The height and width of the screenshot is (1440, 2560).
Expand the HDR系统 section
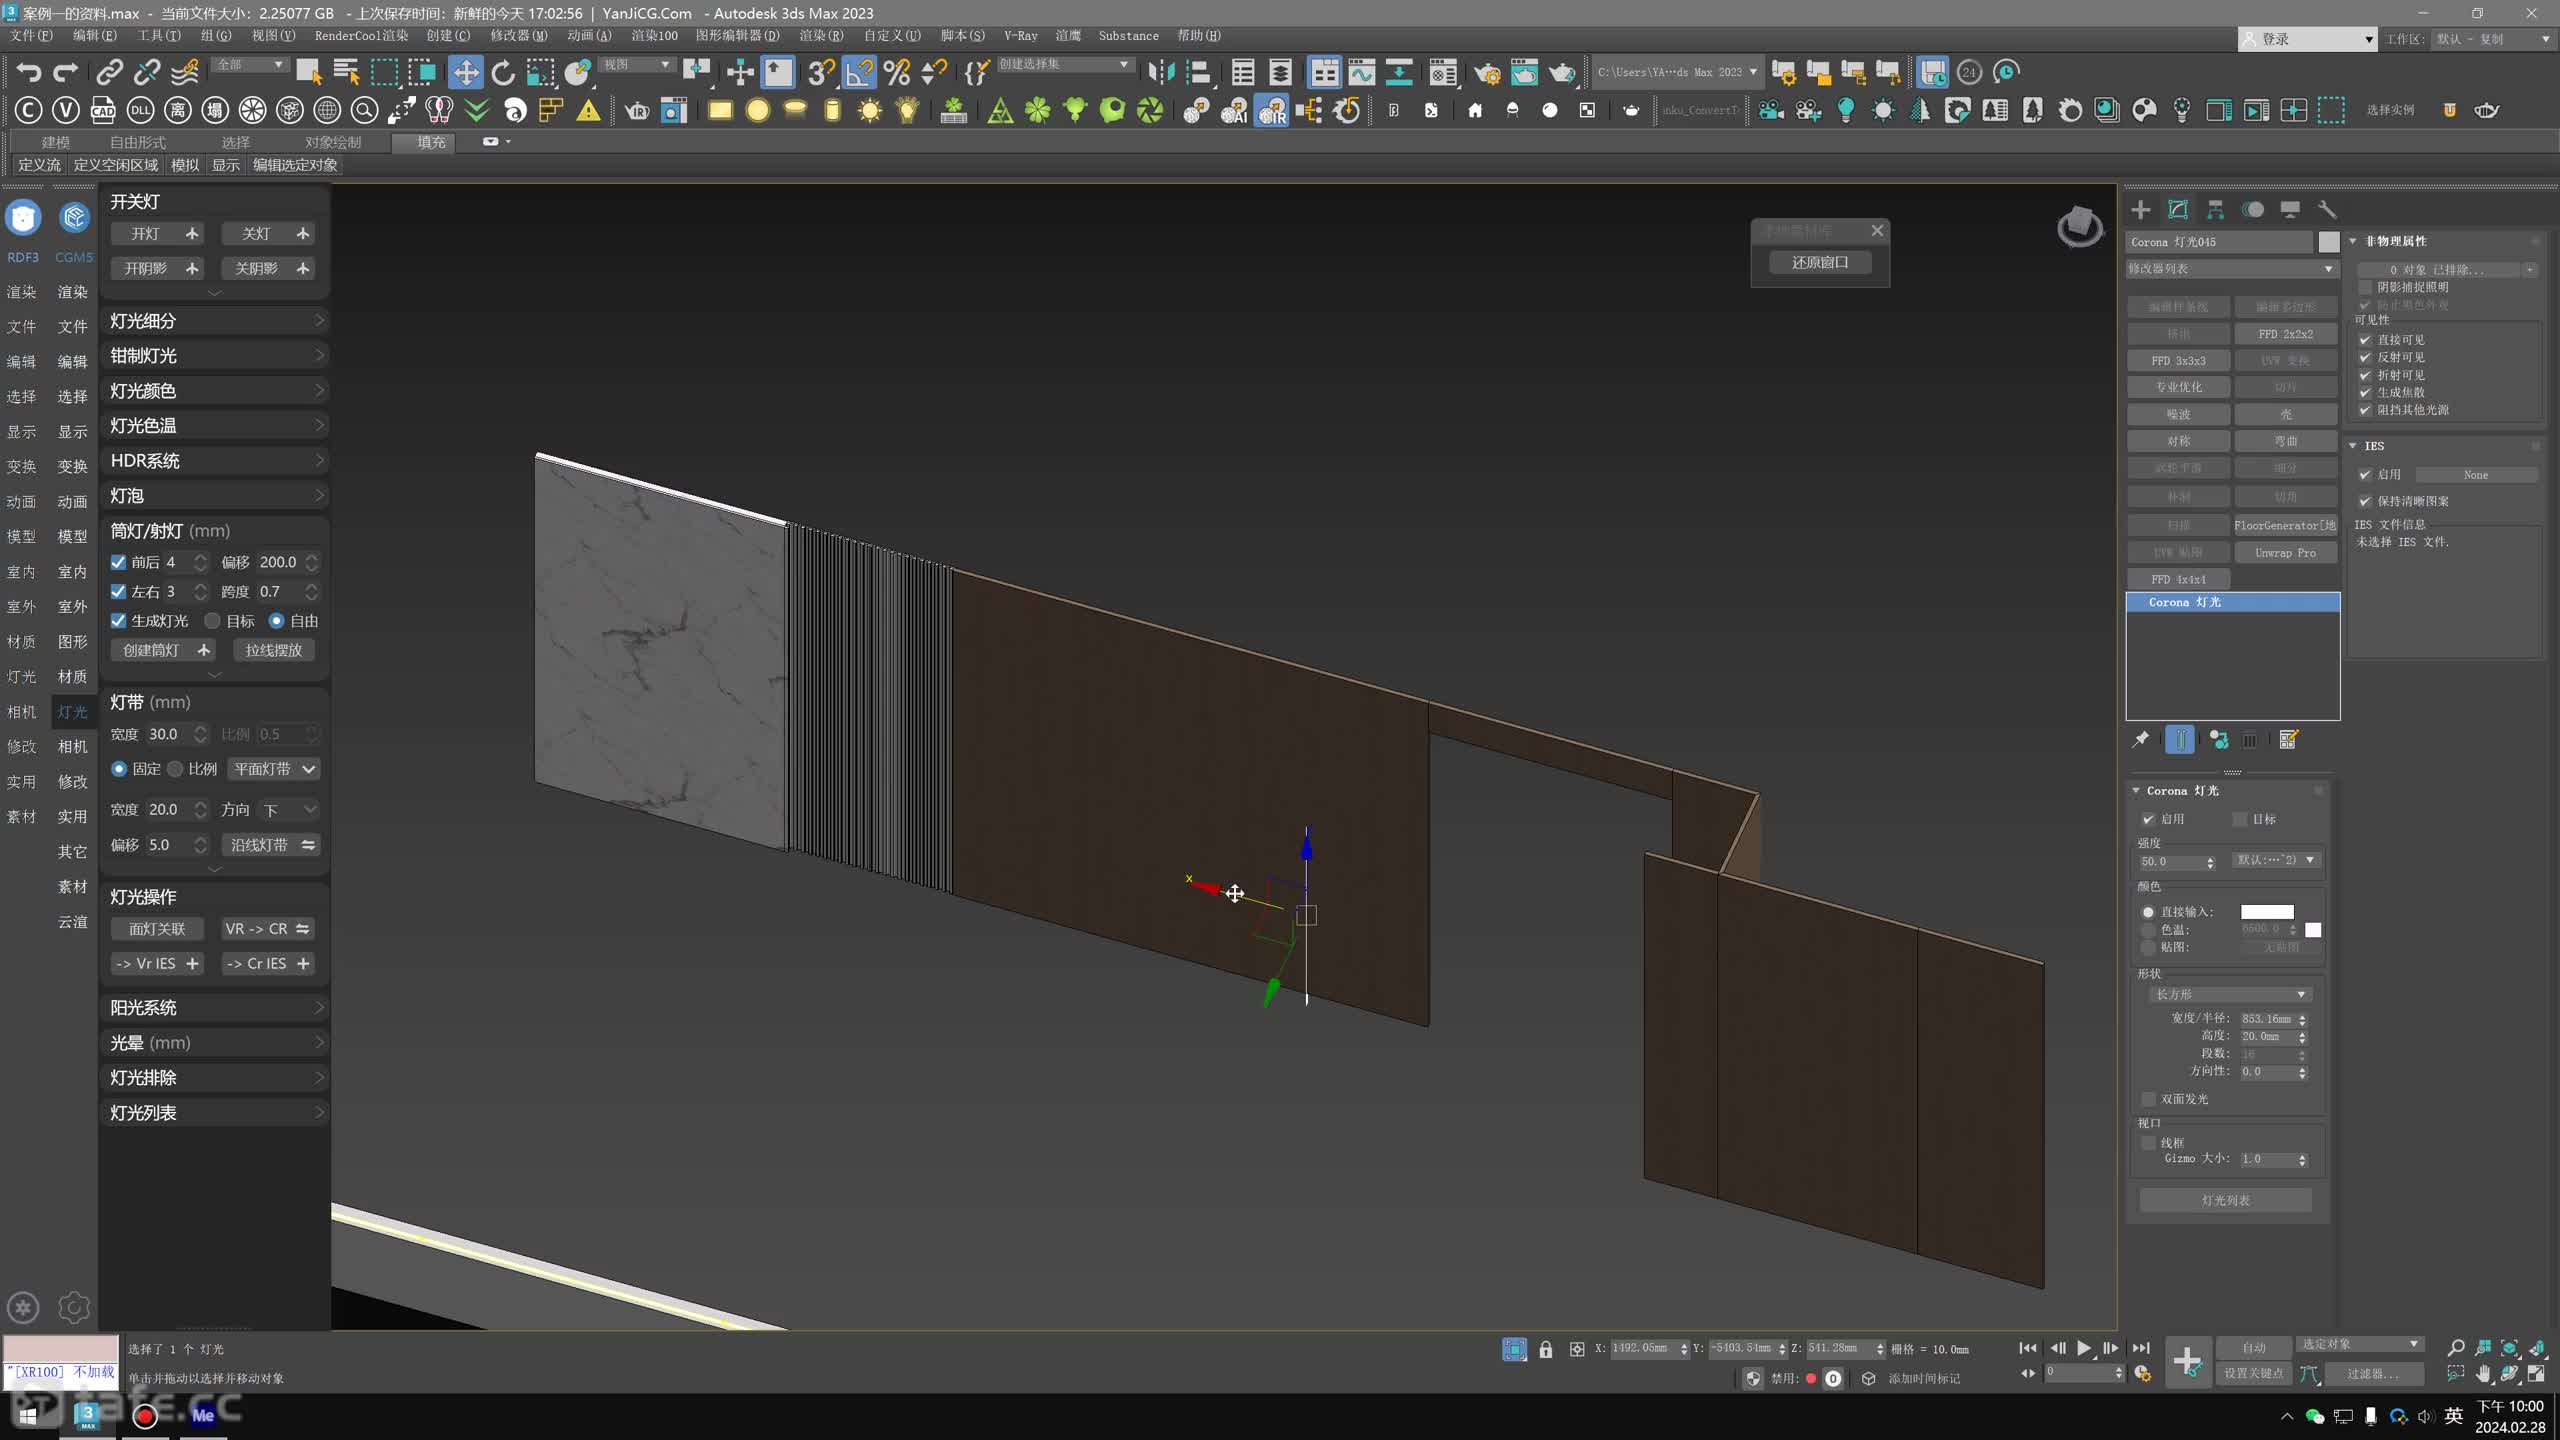tap(216, 460)
